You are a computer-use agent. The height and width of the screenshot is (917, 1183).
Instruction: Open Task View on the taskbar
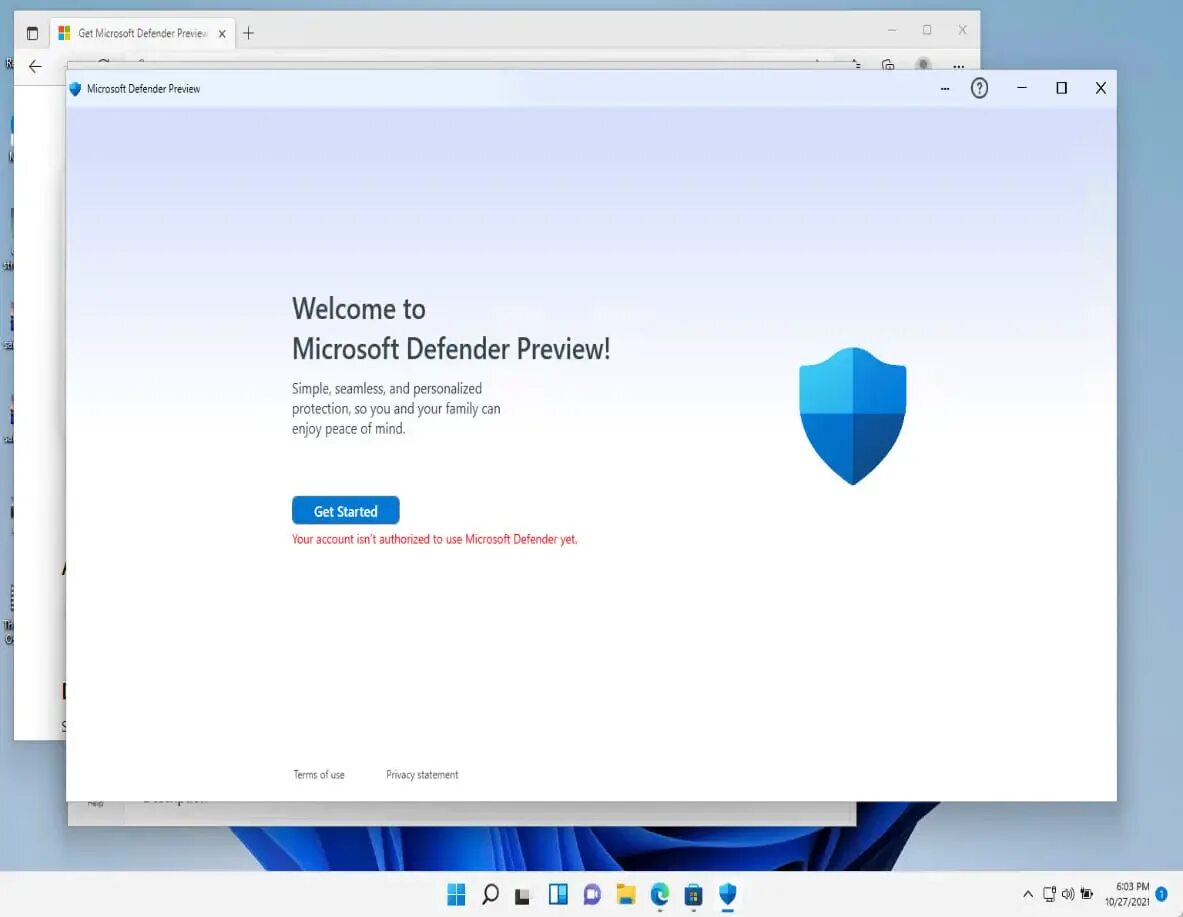523,895
